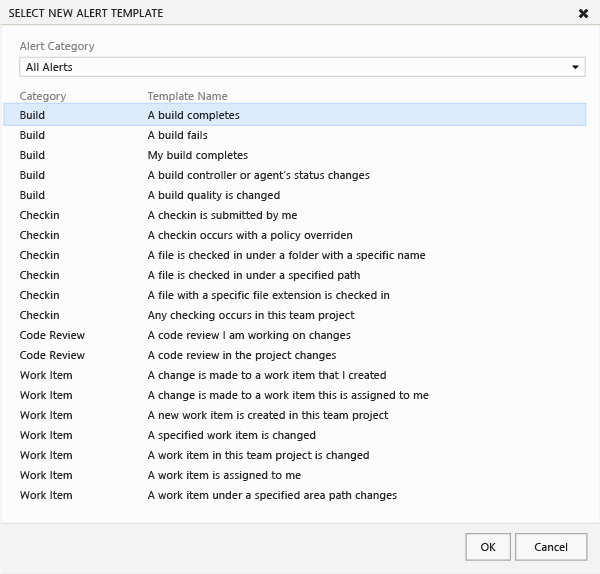Select 'A work item under a specified area path changes'

point(295,495)
